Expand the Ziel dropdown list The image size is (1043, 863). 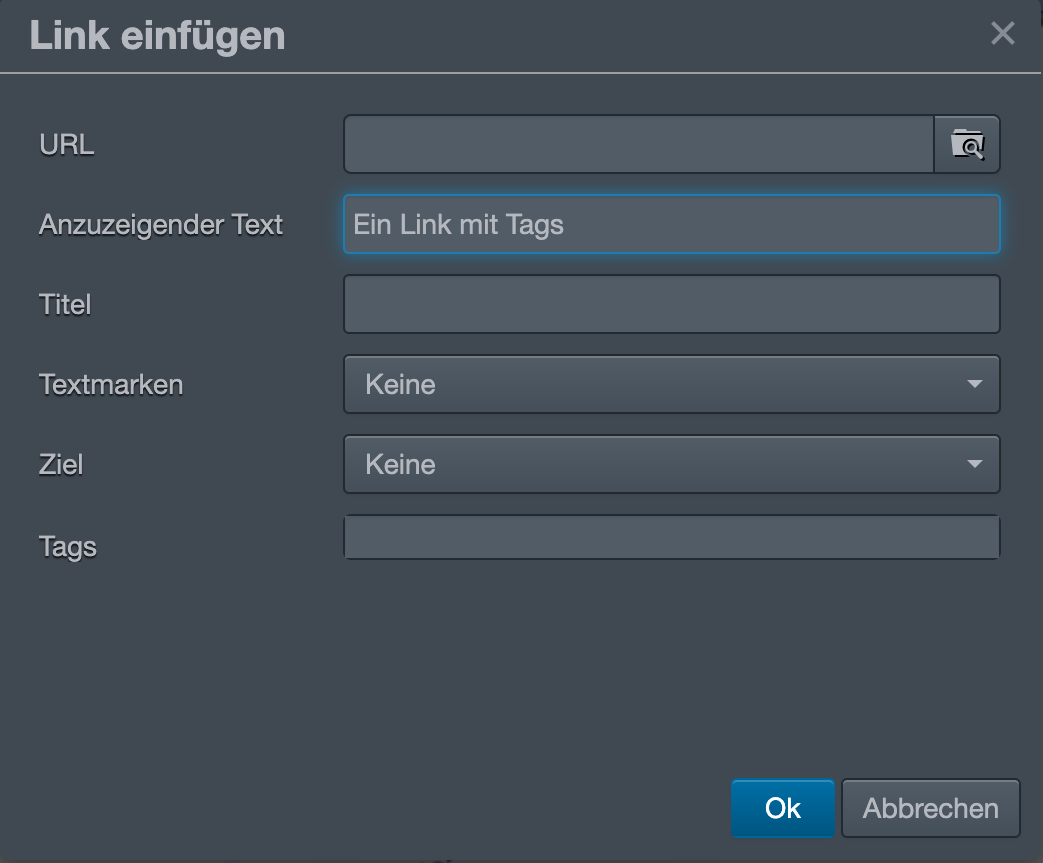point(672,464)
